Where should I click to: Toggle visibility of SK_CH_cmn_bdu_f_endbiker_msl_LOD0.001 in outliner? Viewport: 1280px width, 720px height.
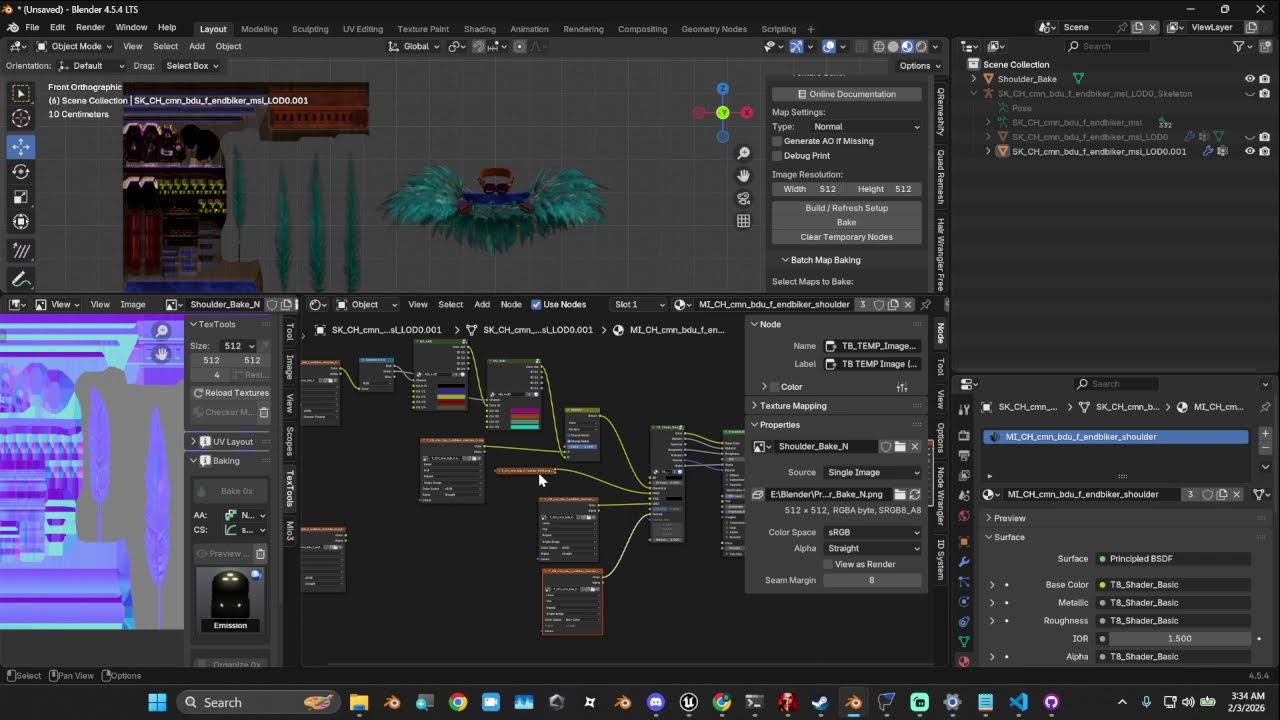(1249, 151)
